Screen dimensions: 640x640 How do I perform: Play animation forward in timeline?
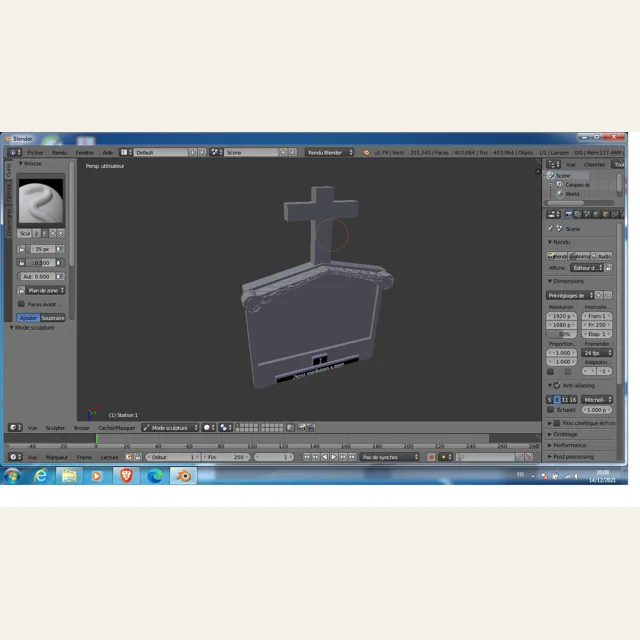[x=334, y=457]
